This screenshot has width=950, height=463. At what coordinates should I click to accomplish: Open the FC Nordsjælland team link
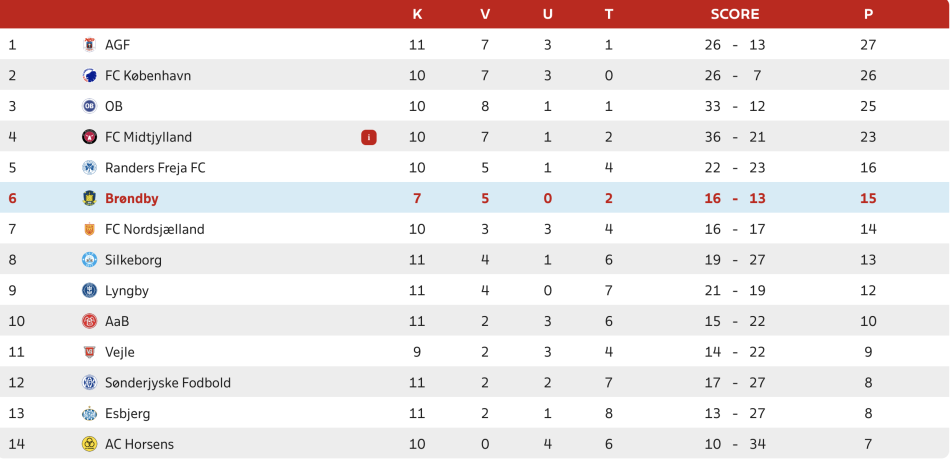pos(154,229)
